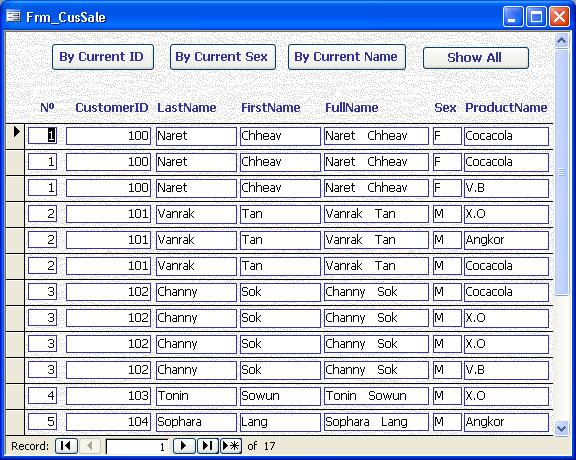Click the CustomerID column header

(112, 108)
